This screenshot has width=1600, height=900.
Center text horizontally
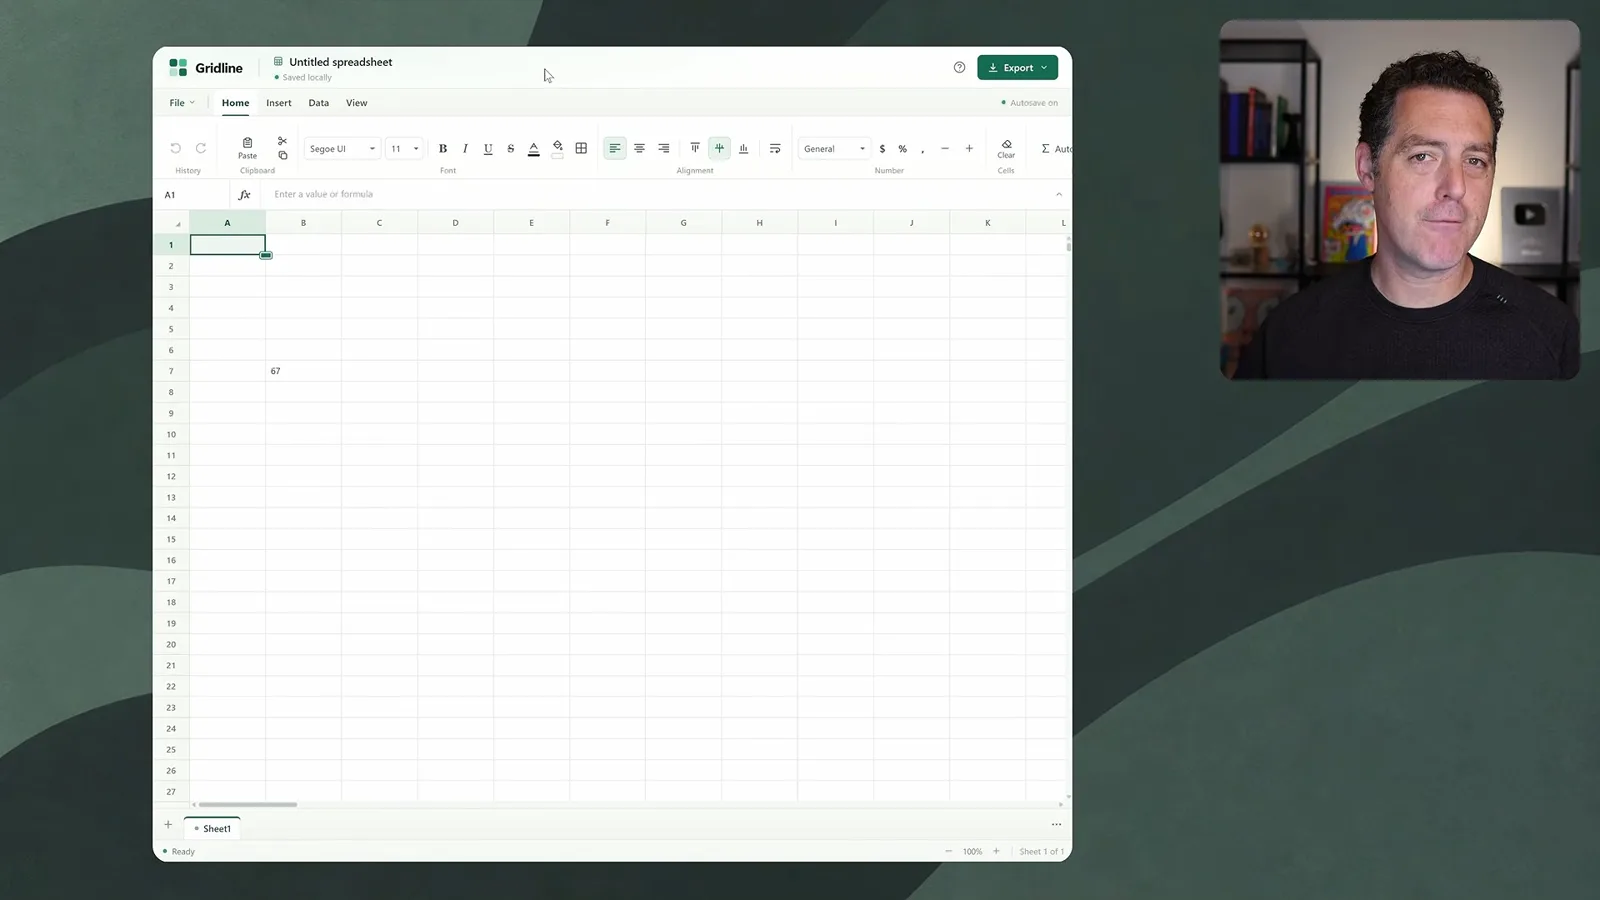(639, 148)
